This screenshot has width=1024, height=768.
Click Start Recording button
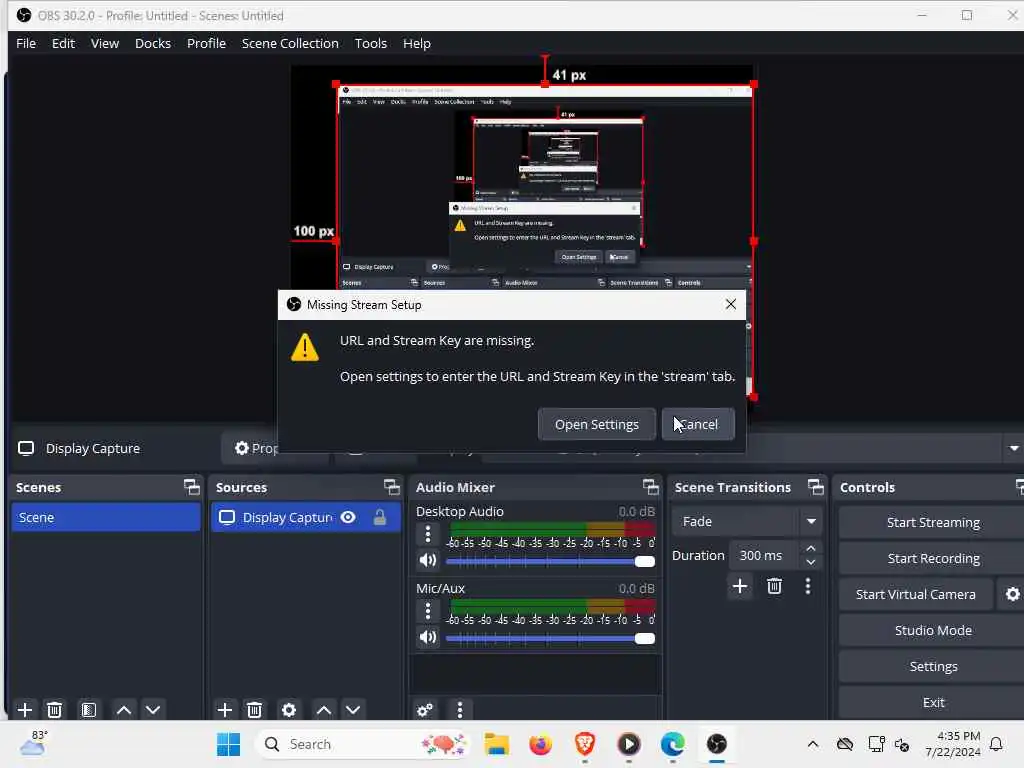(933, 558)
